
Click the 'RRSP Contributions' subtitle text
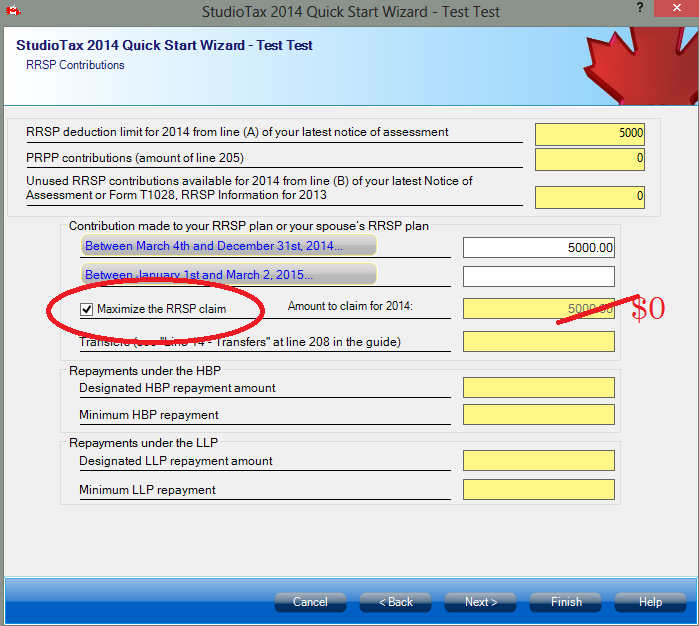tap(75, 65)
